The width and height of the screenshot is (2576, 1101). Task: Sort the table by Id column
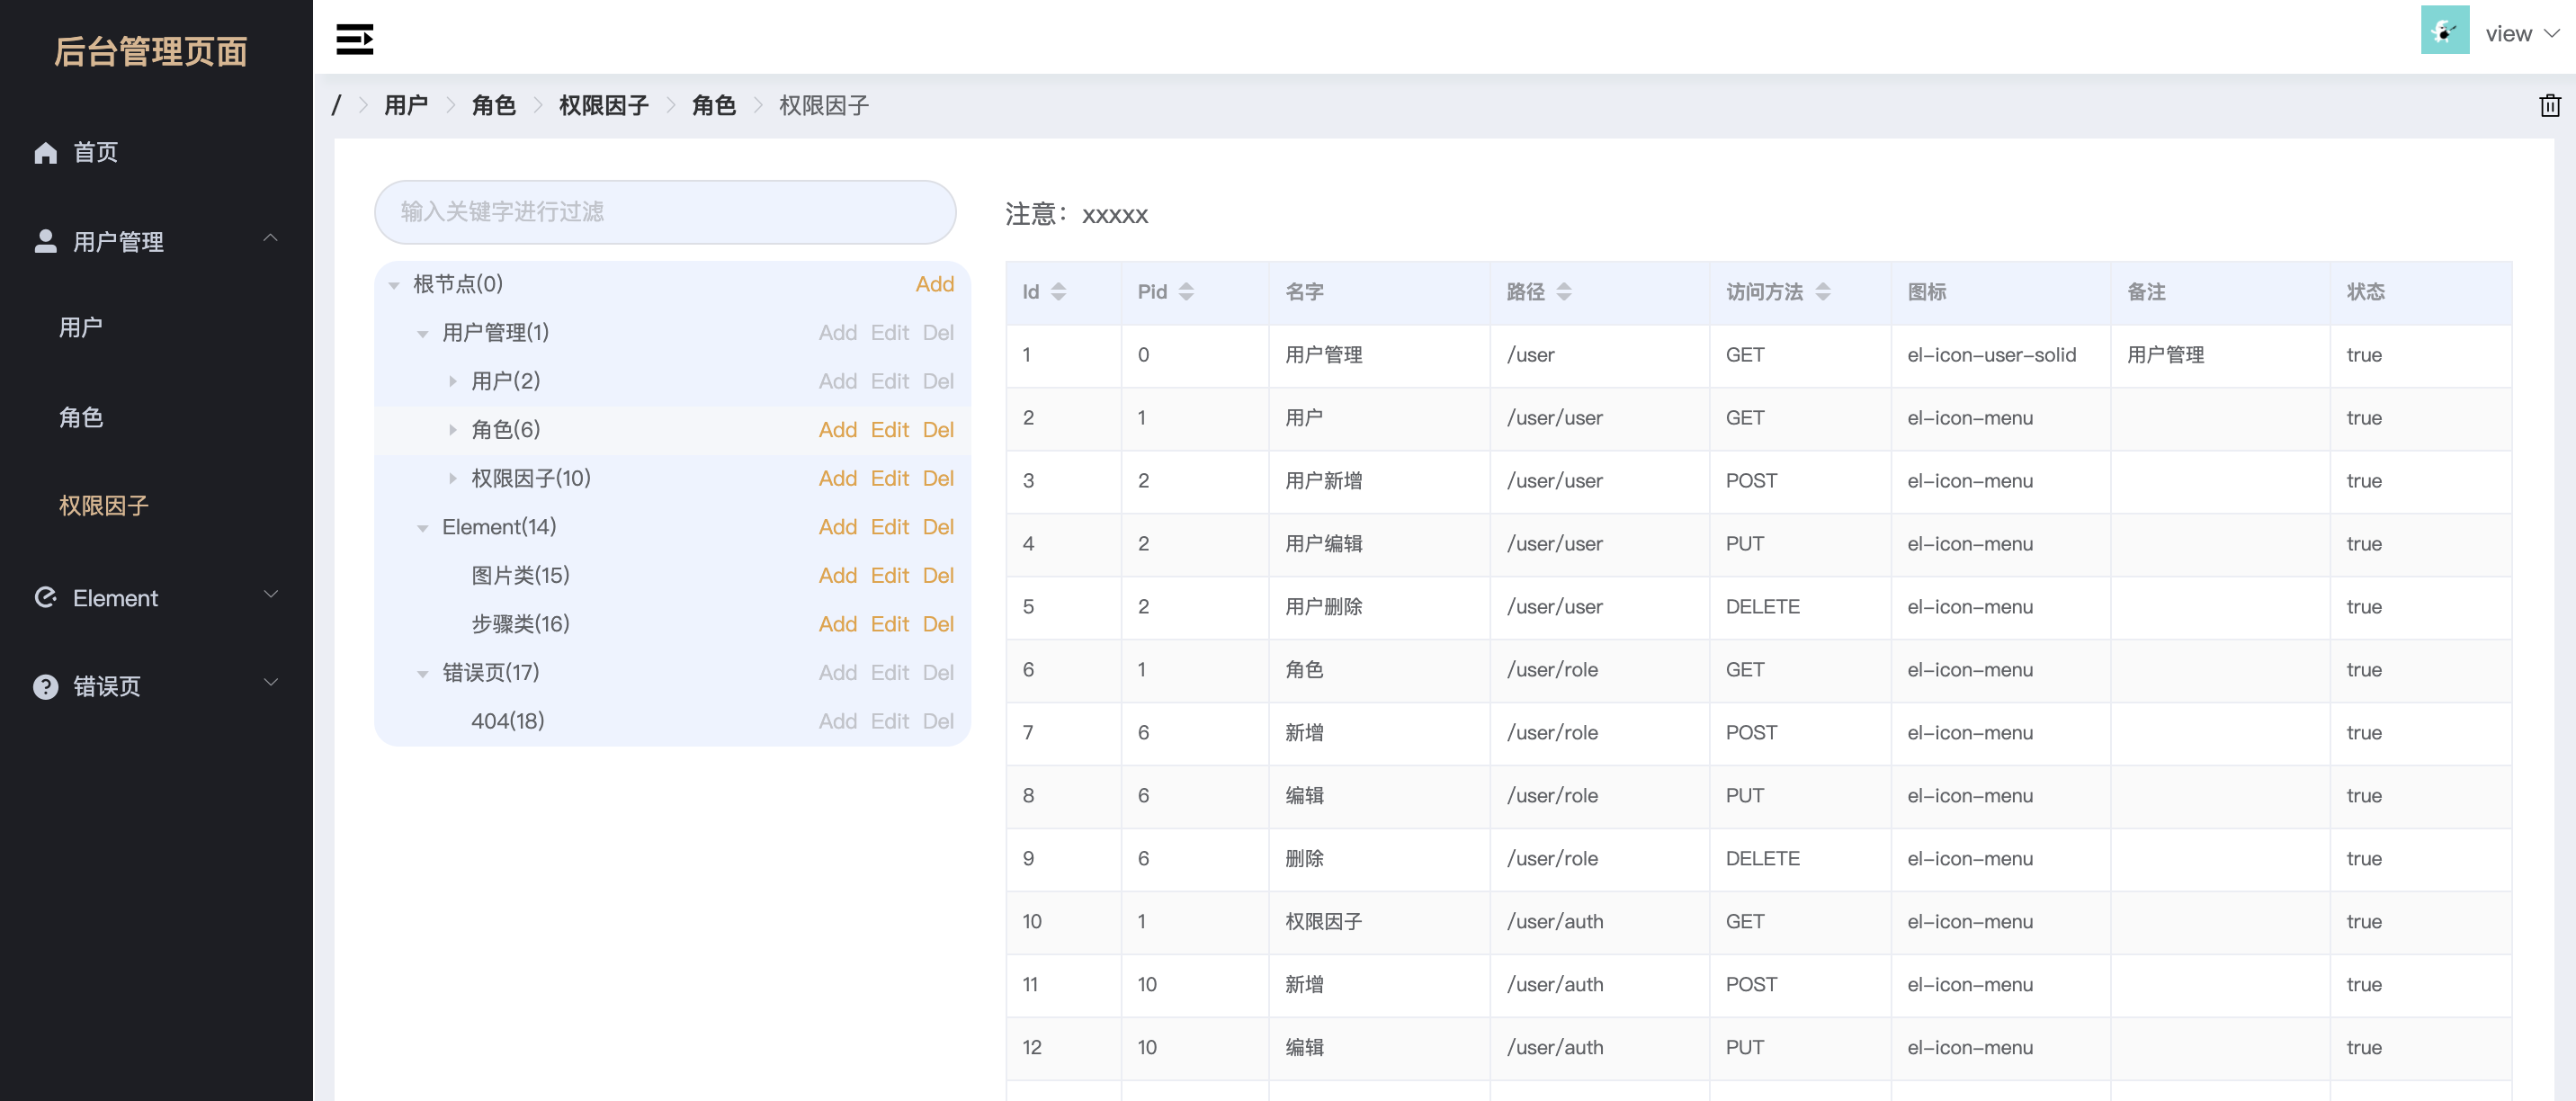(1058, 291)
